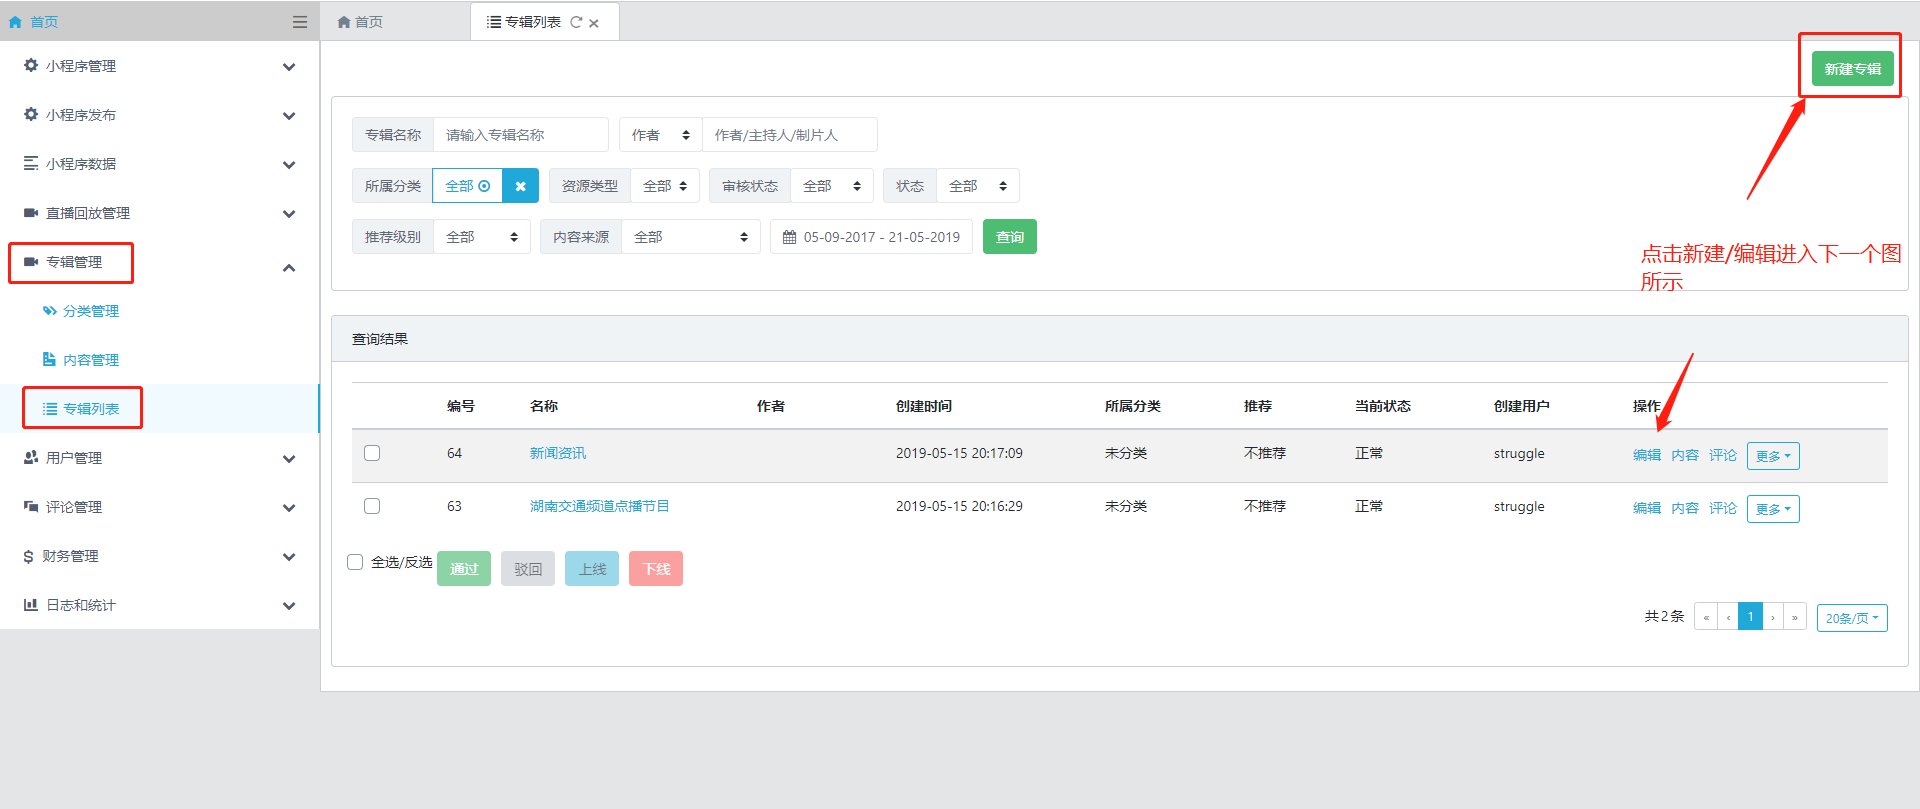Click 编辑 link for 湖南交通频道点播节目

click(x=1646, y=508)
